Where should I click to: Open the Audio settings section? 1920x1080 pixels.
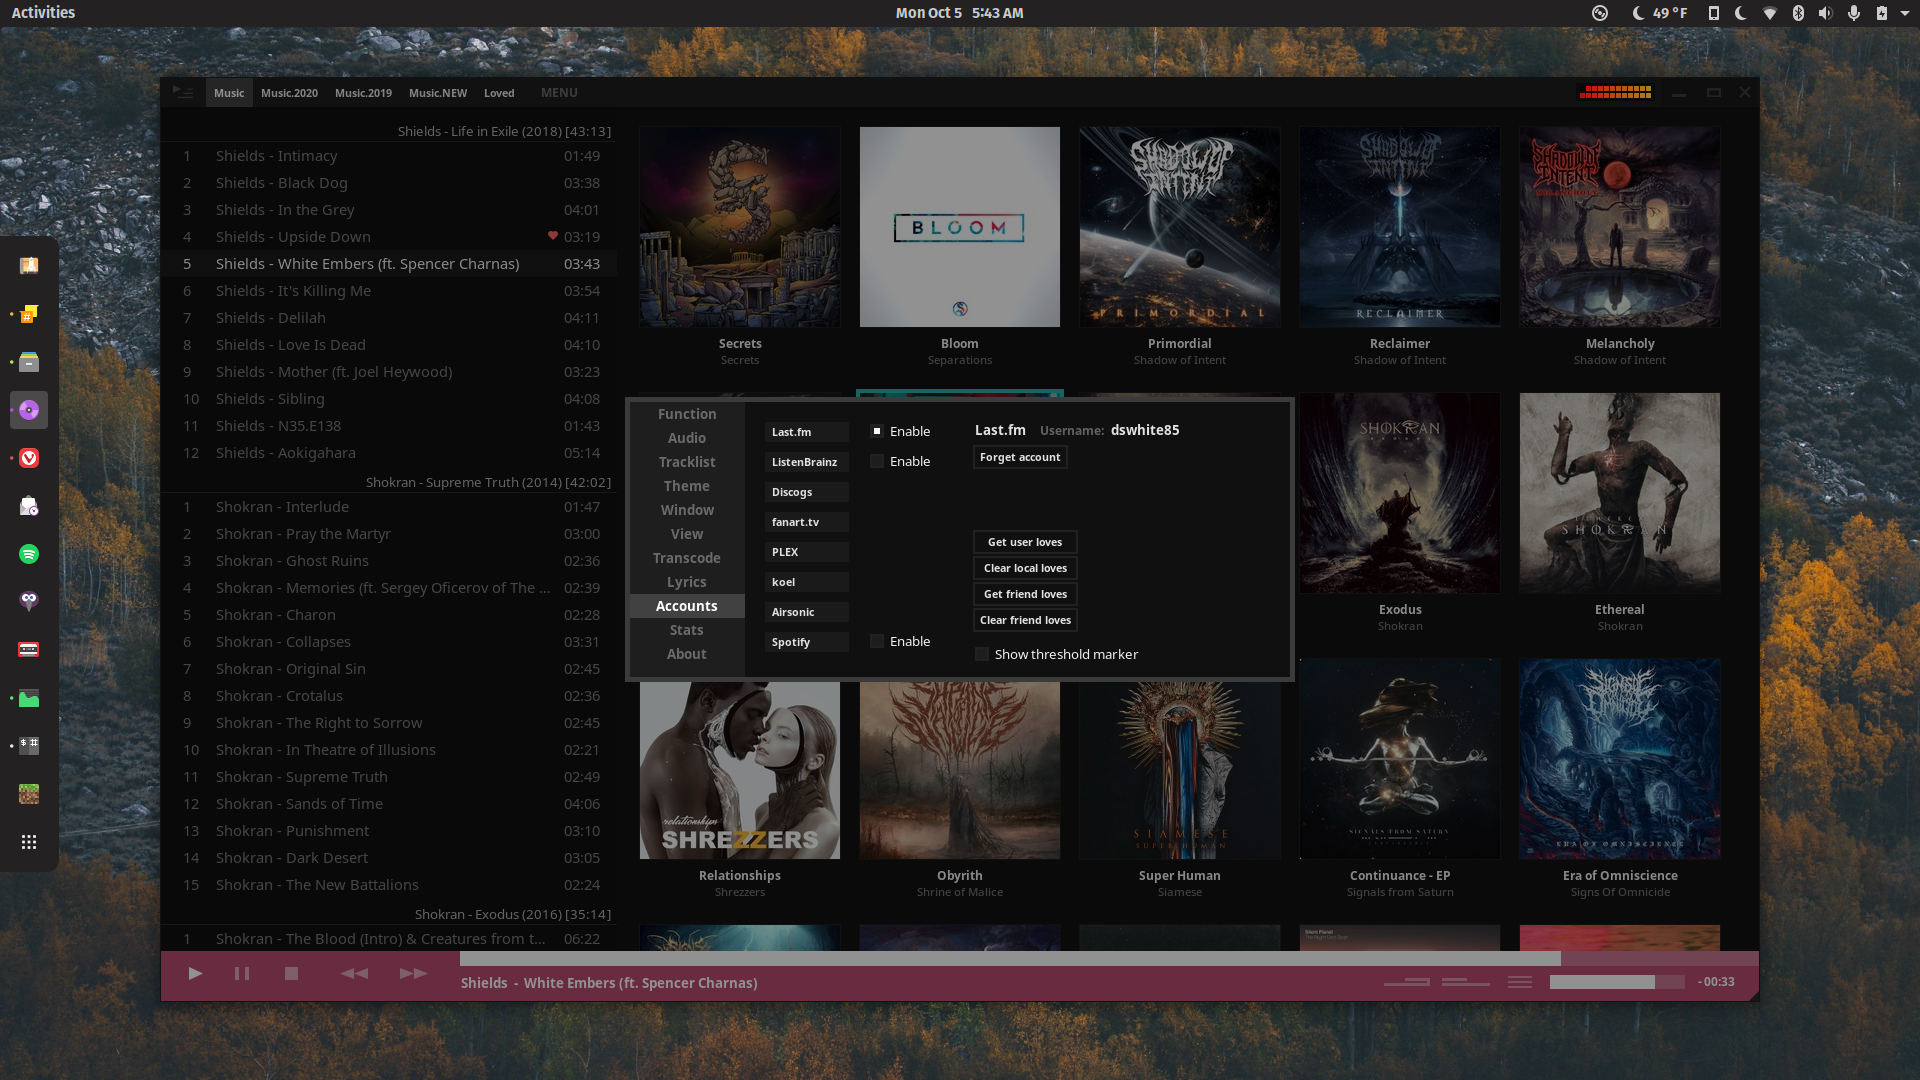coord(687,438)
